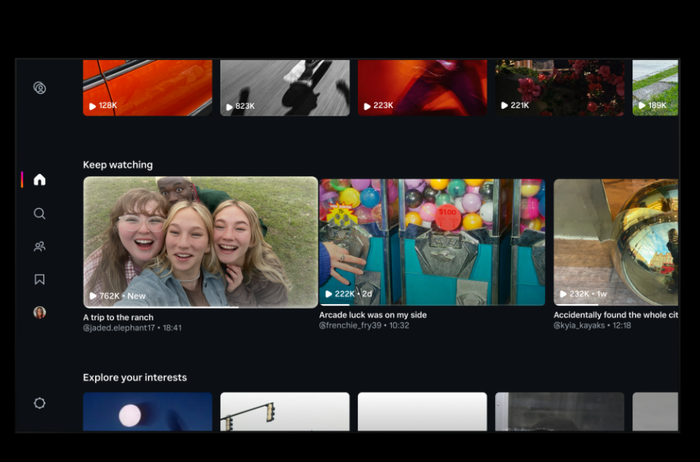Open the Saved bookmark icon

[x=40, y=279]
